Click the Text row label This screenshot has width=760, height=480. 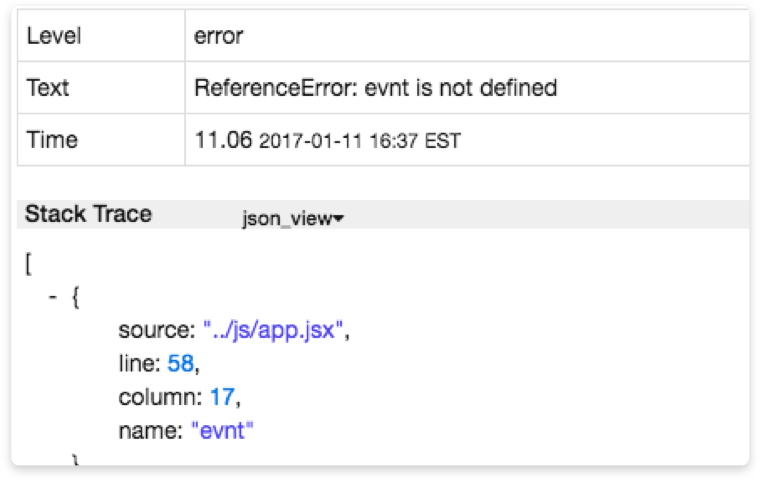pos(46,88)
